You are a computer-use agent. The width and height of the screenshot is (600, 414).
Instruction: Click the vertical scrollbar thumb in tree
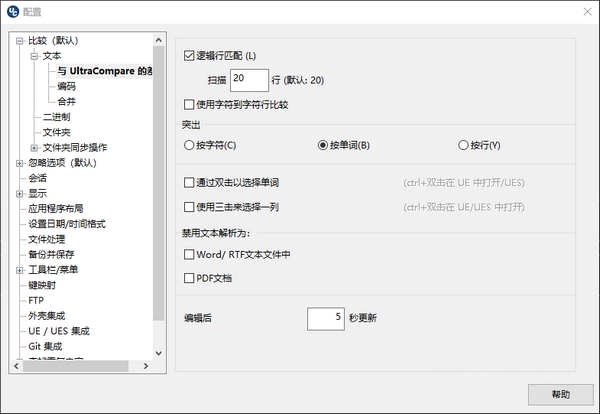point(159,183)
